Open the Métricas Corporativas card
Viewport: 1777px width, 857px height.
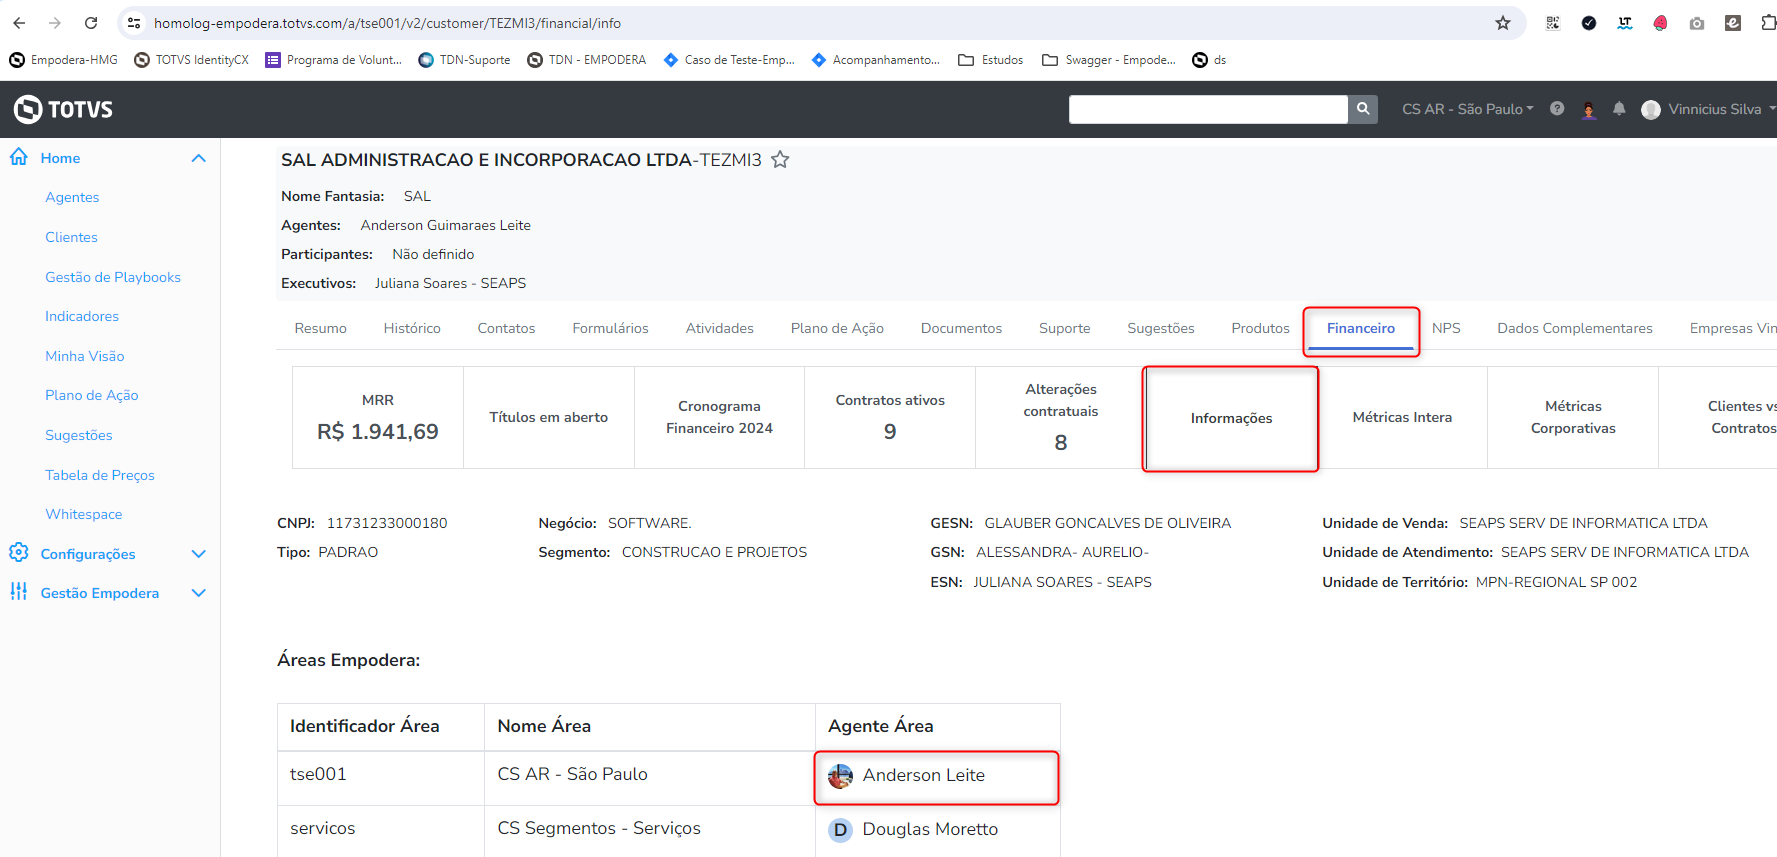1573,417
